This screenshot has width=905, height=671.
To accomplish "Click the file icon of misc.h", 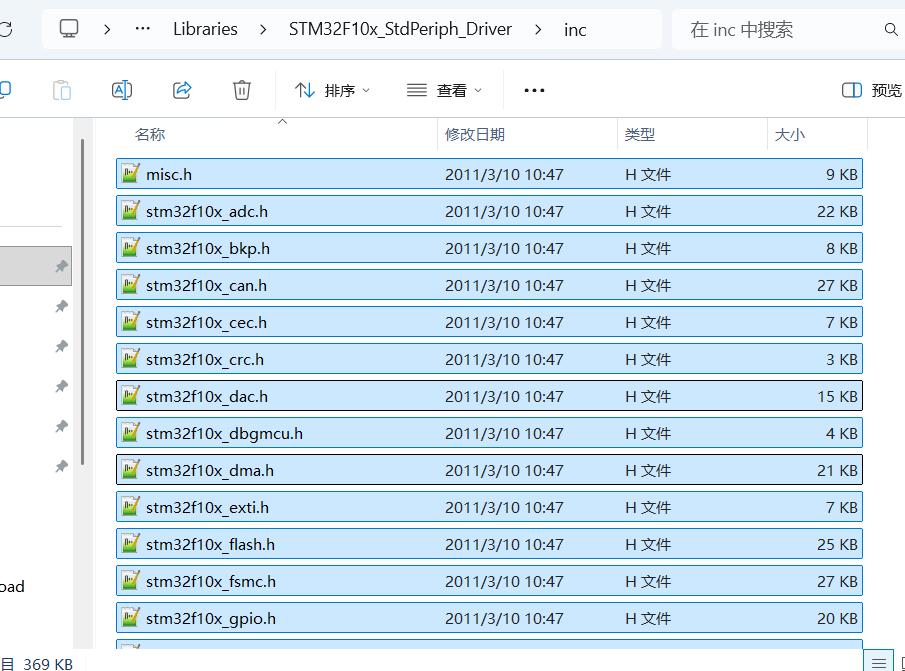I will coord(130,173).
